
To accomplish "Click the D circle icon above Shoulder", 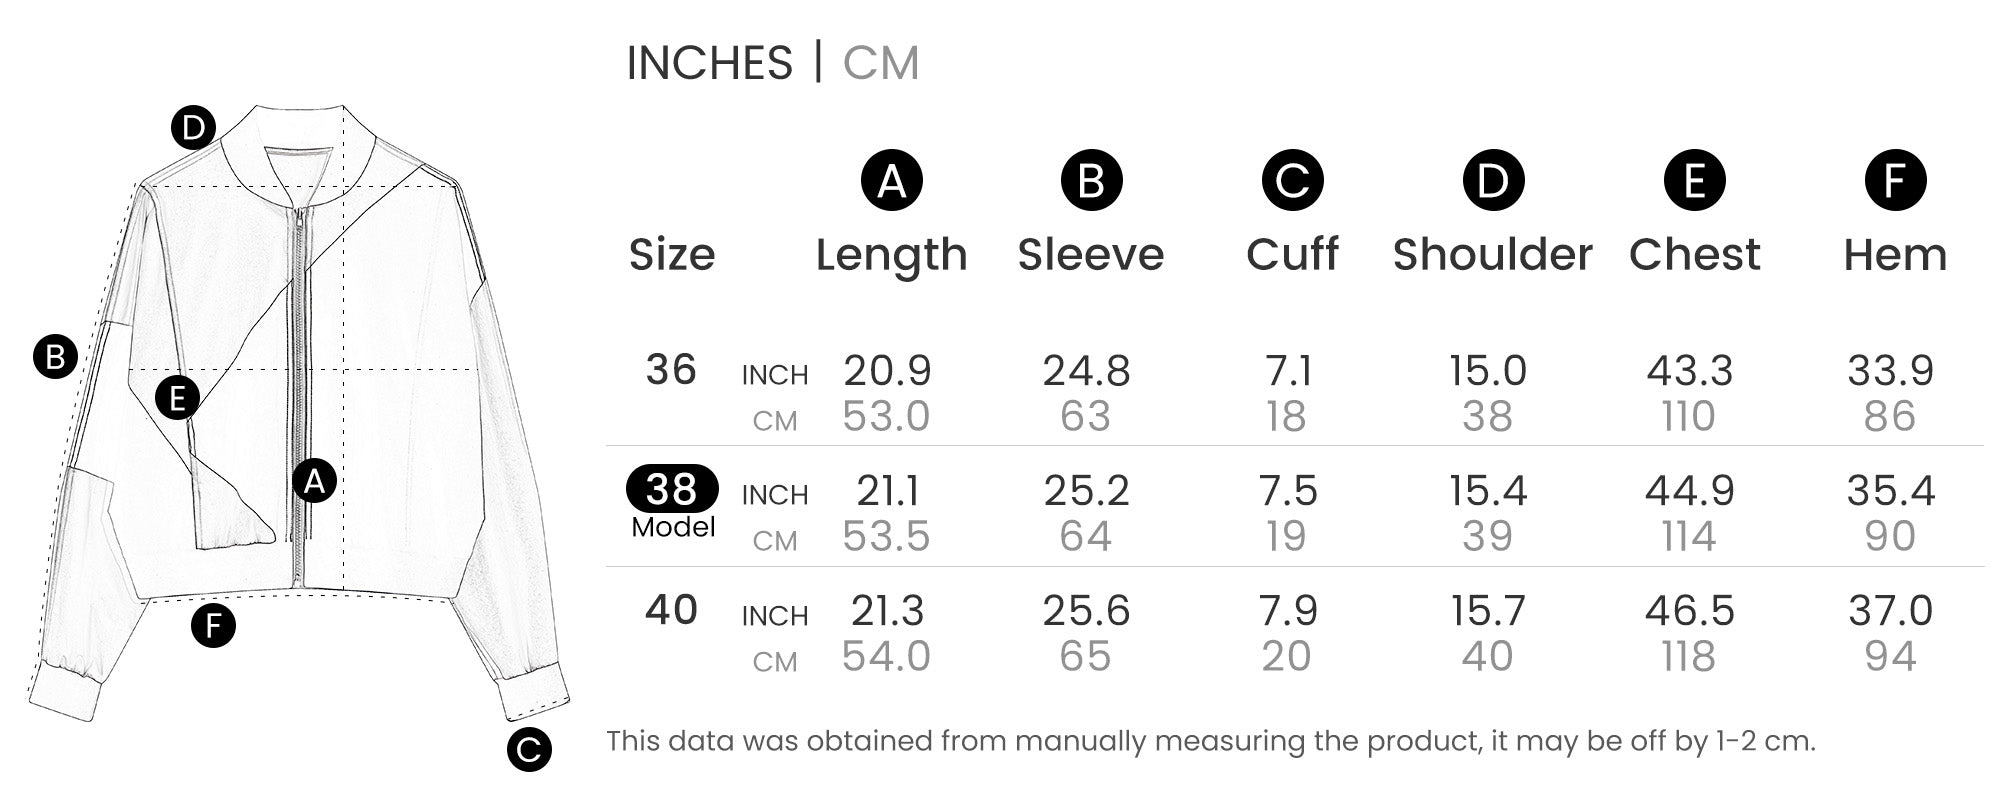I will click(1493, 181).
